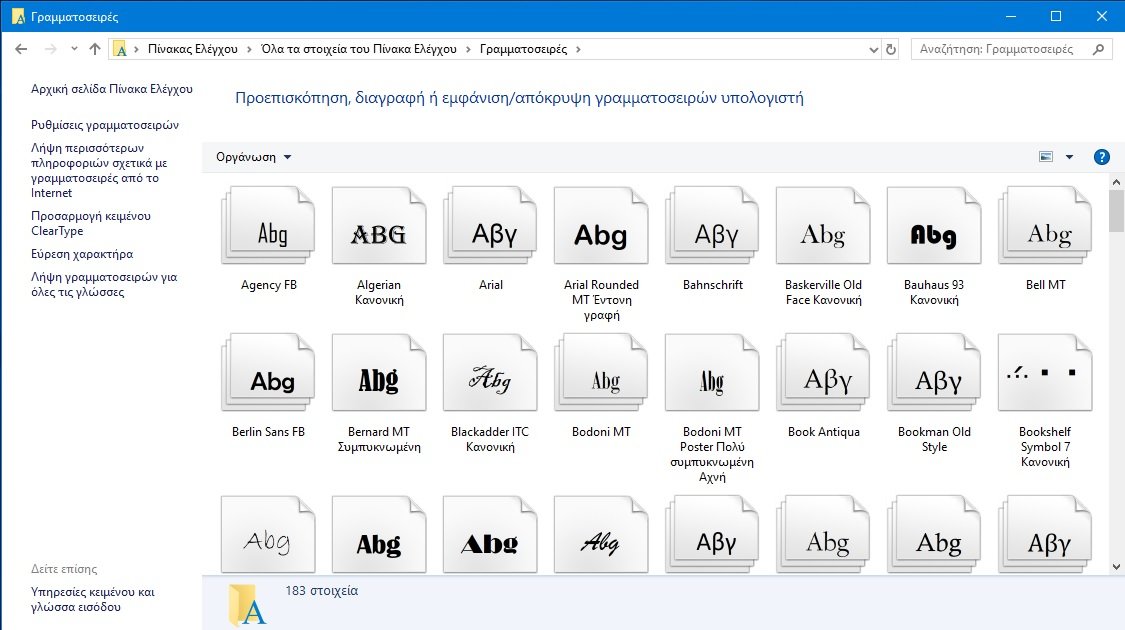1125x630 pixels.
Task: Click the scrollbar up arrow
Action: [x=1116, y=182]
